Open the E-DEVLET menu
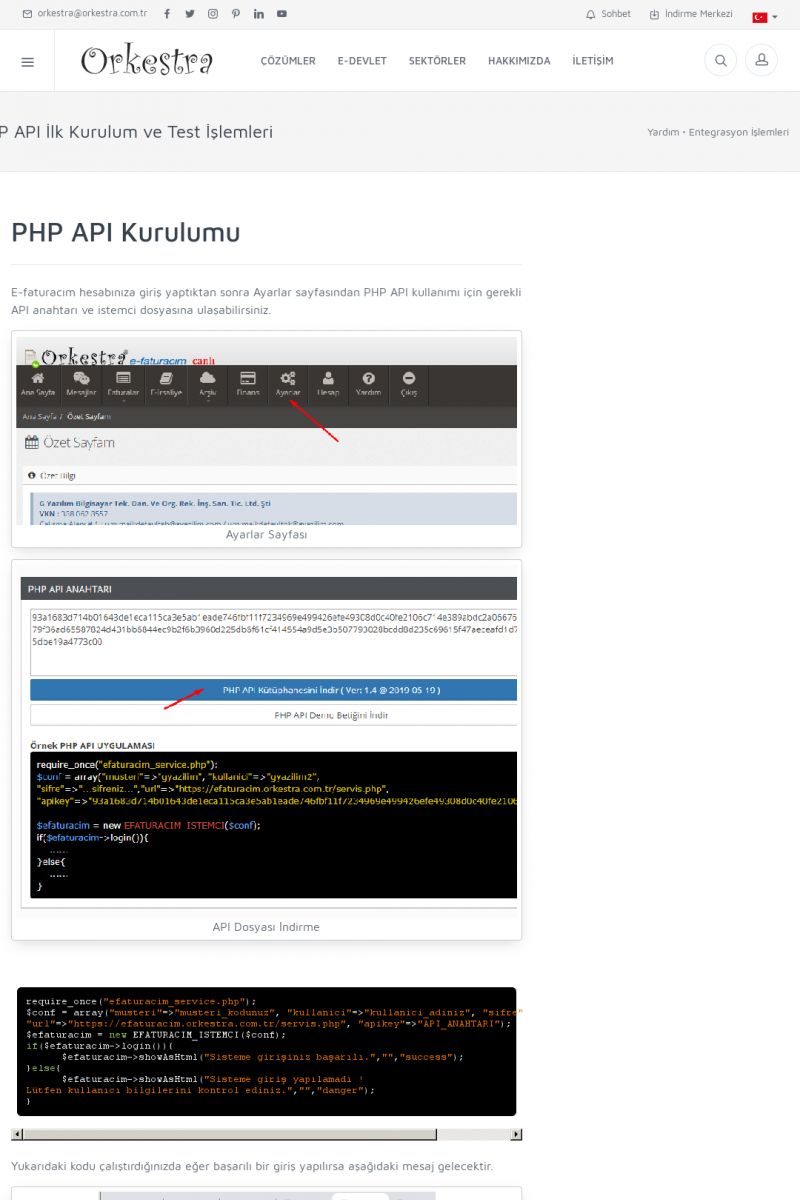Viewport: 800px width, 1200px height. click(x=362, y=61)
